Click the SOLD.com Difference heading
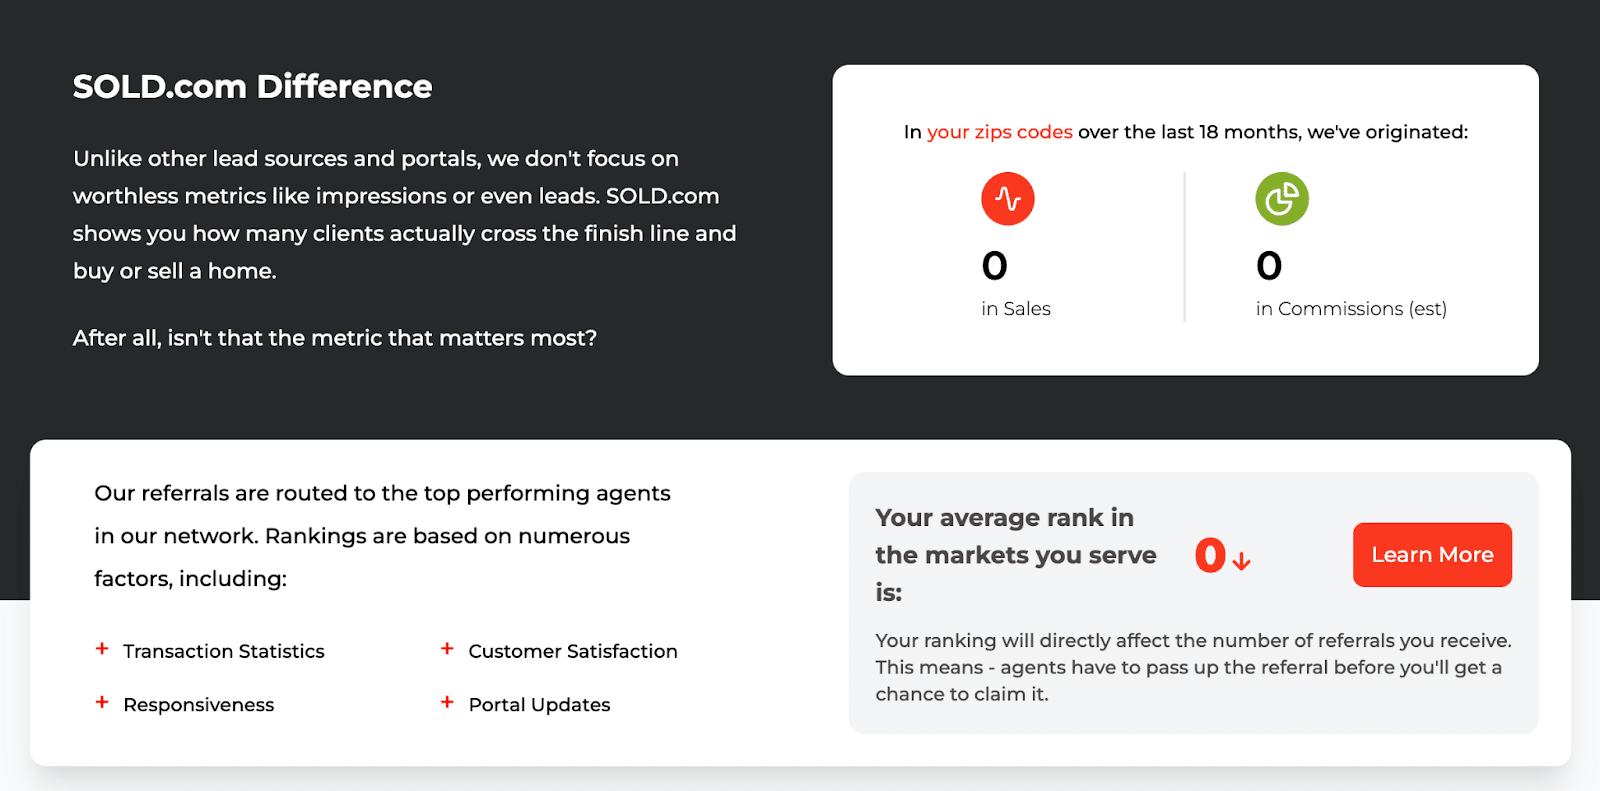This screenshot has width=1600, height=791. click(x=253, y=87)
